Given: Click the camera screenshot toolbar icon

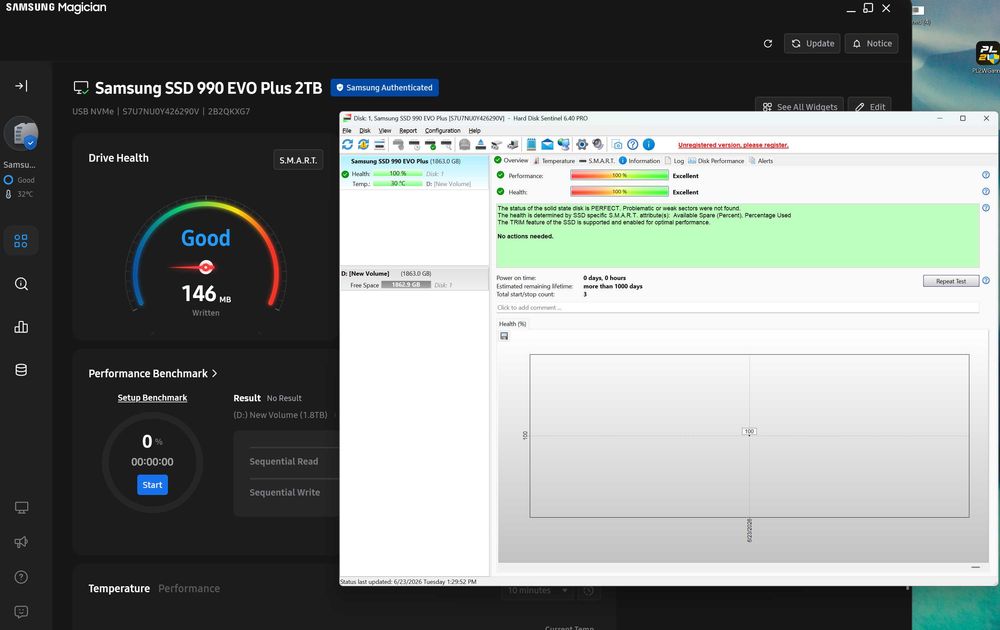Looking at the screenshot, I should point(617,145).
